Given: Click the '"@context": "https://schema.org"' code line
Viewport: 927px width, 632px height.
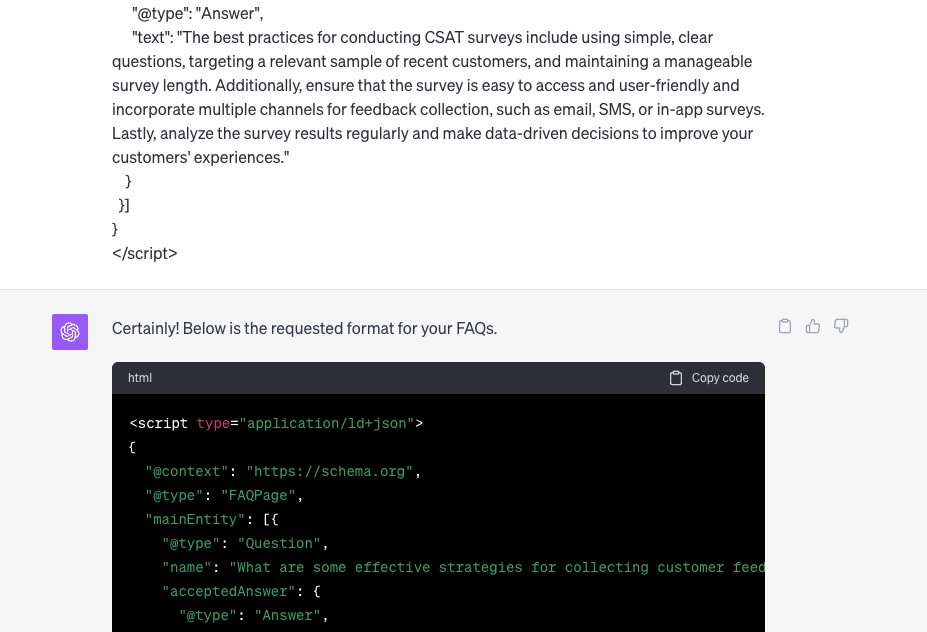Looking at the screenshot, I should pos(283,472).
